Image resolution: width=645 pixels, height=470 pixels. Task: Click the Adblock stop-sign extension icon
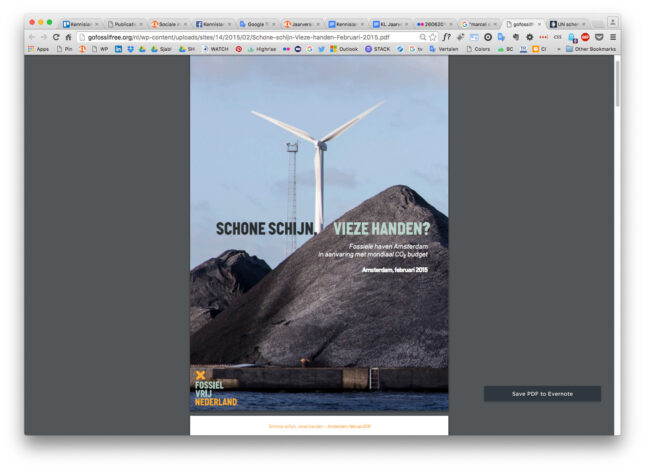click(x=585, y=36)
